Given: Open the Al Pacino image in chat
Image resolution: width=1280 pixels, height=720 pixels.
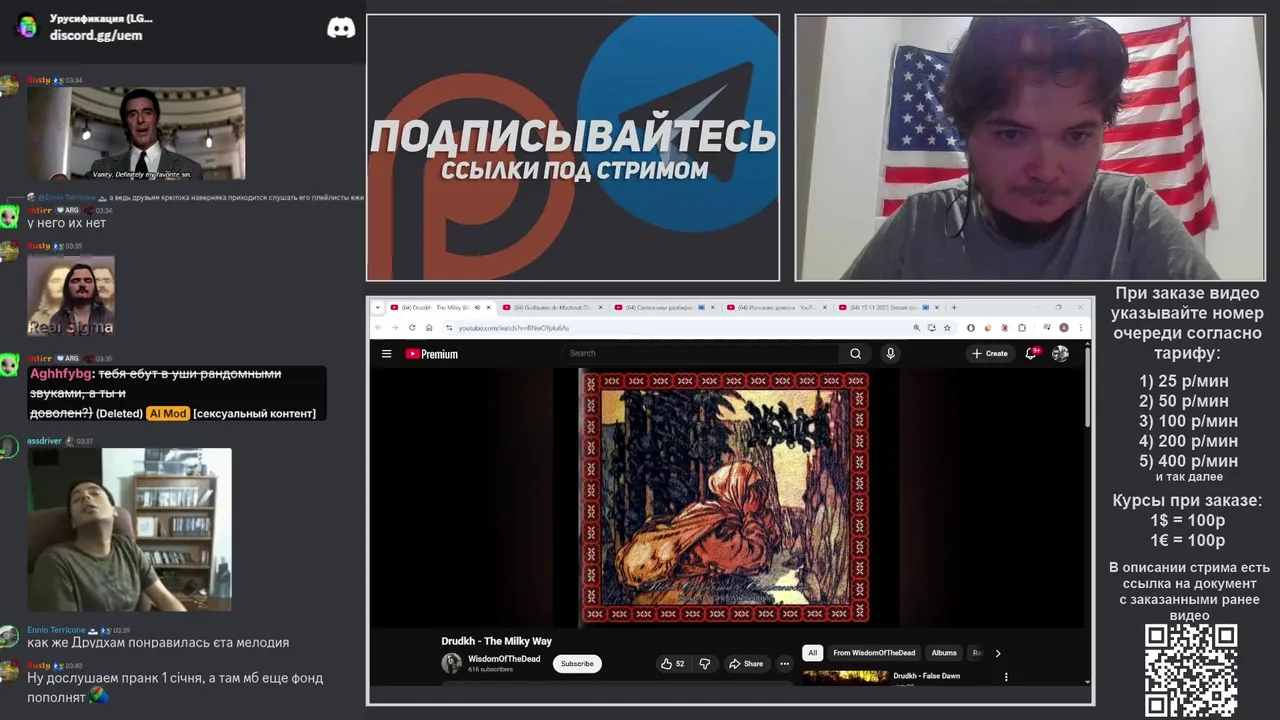Looking at the screenshot, I should (136, 133).
